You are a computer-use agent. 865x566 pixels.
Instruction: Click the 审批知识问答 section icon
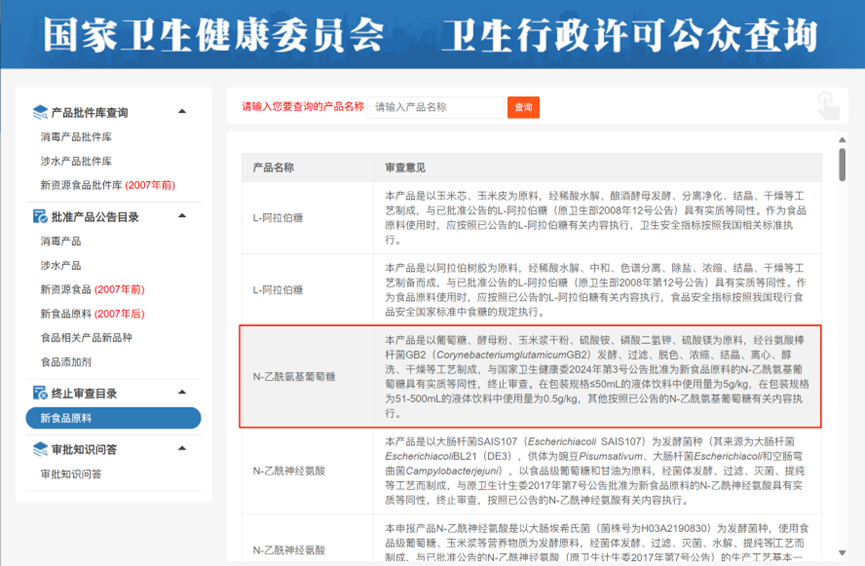40,449
